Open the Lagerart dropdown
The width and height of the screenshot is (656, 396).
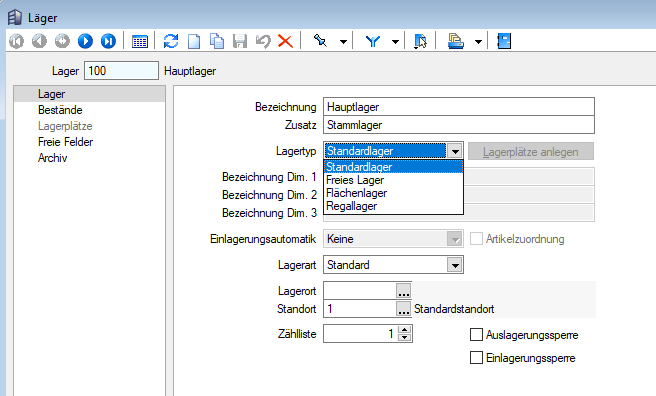point(455,265)
